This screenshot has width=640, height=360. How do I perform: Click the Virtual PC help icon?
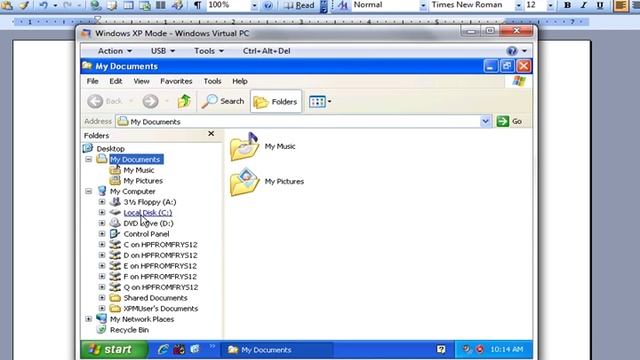click(x=512, y=51)
